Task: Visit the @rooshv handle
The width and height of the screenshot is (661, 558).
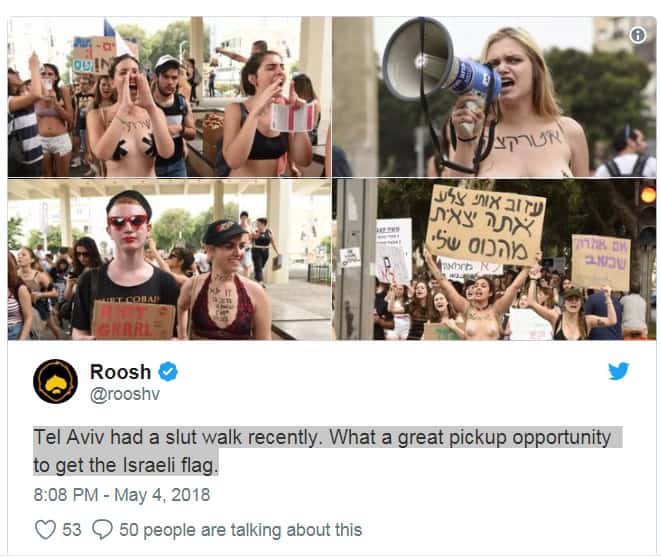Action: [125, 394]
